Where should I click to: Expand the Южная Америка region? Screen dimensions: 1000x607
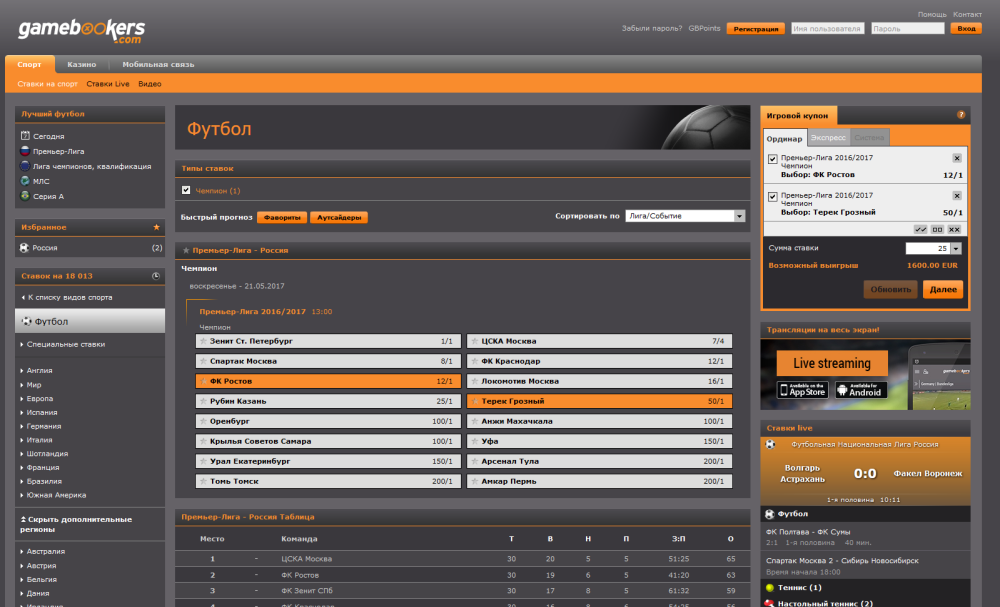(x=54, y=495)
